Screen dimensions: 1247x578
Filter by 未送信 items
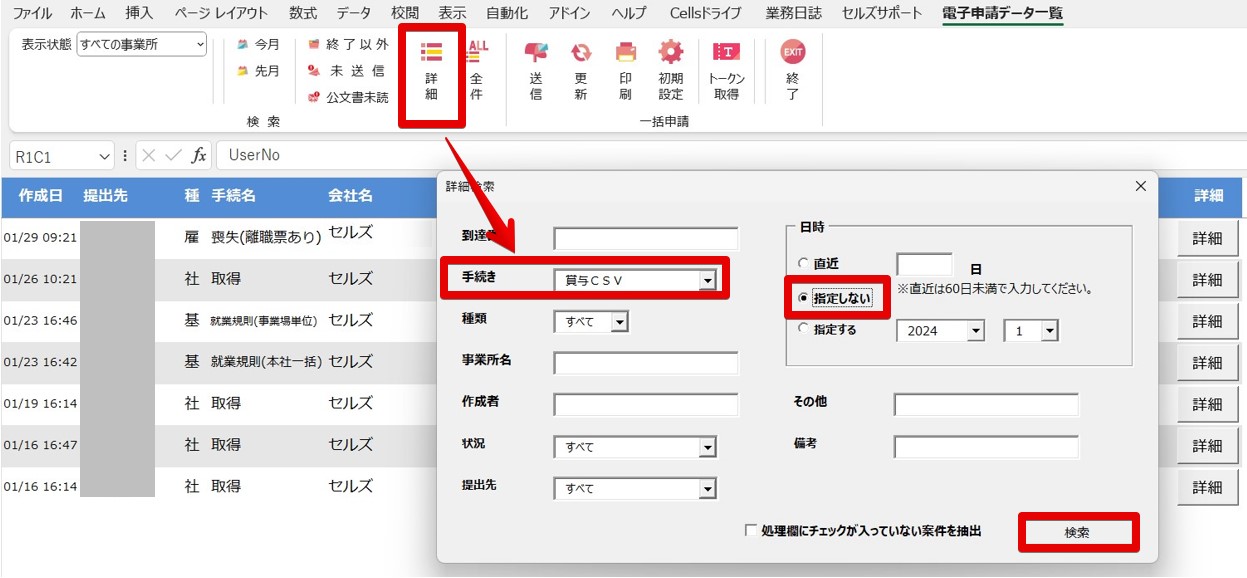pyautogui.click(x=348, y=71)
